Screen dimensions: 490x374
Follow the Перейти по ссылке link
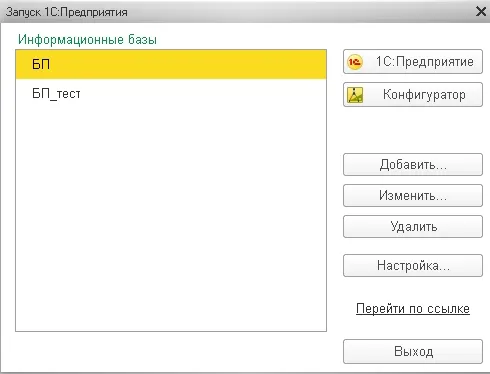tap(413, 309)
